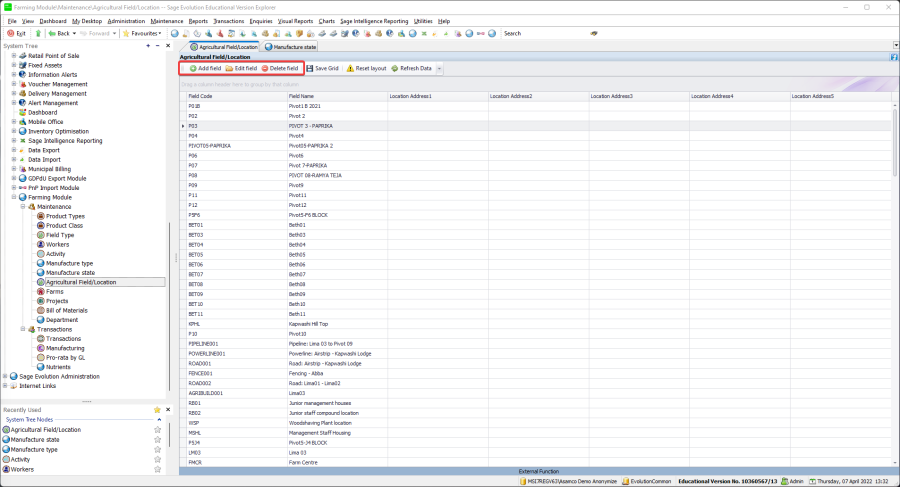
Task: Open the Favourites dropdown in toolbar
Action: click(x=146, y=33)
